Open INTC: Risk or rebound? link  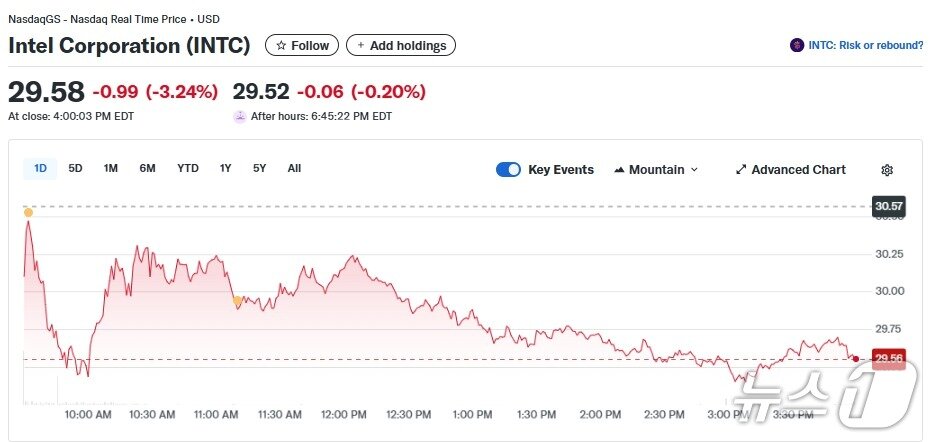click(x=865, y=45)
